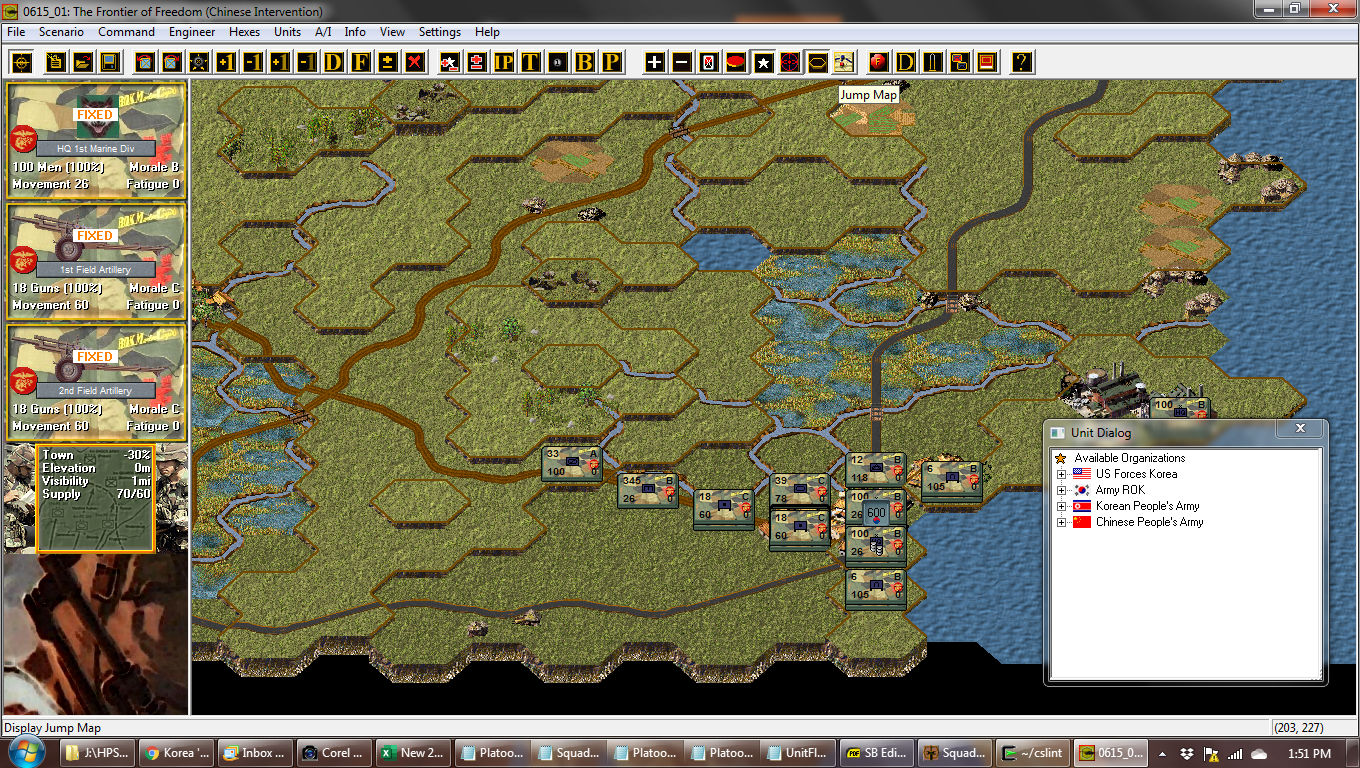Click the yellow F toolbar button

pyautogui.click(x=361, y=62)
